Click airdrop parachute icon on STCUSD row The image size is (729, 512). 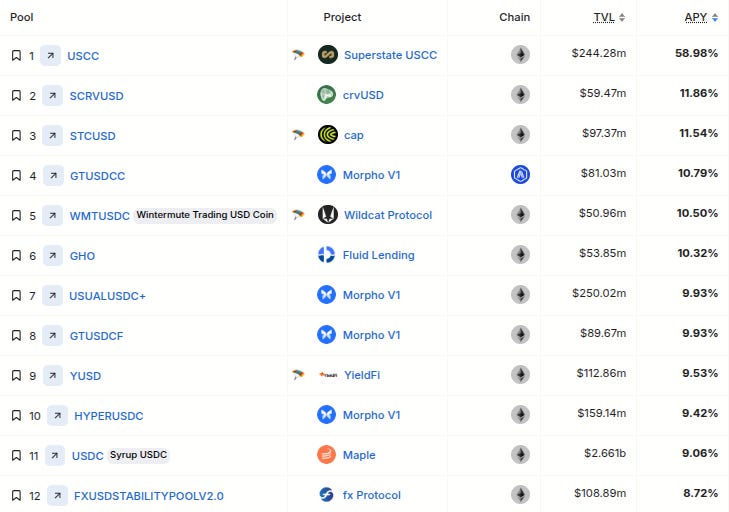pyautogui.click(x=298, y=135)
